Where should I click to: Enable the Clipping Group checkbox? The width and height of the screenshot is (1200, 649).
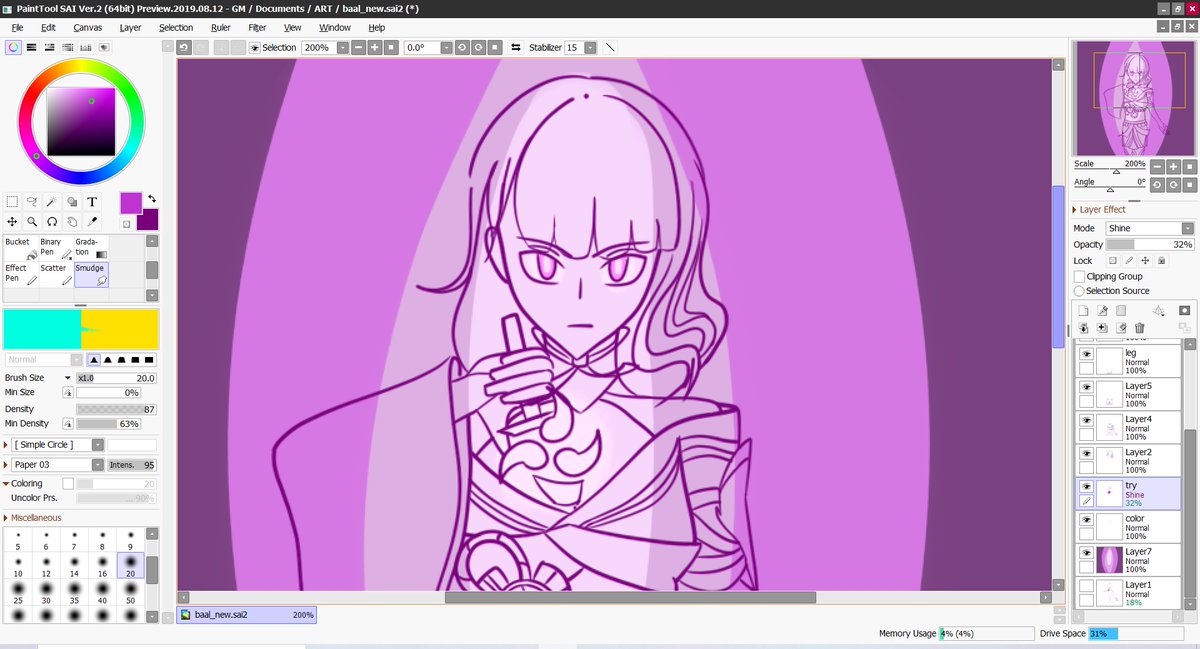pos(1079,276)
